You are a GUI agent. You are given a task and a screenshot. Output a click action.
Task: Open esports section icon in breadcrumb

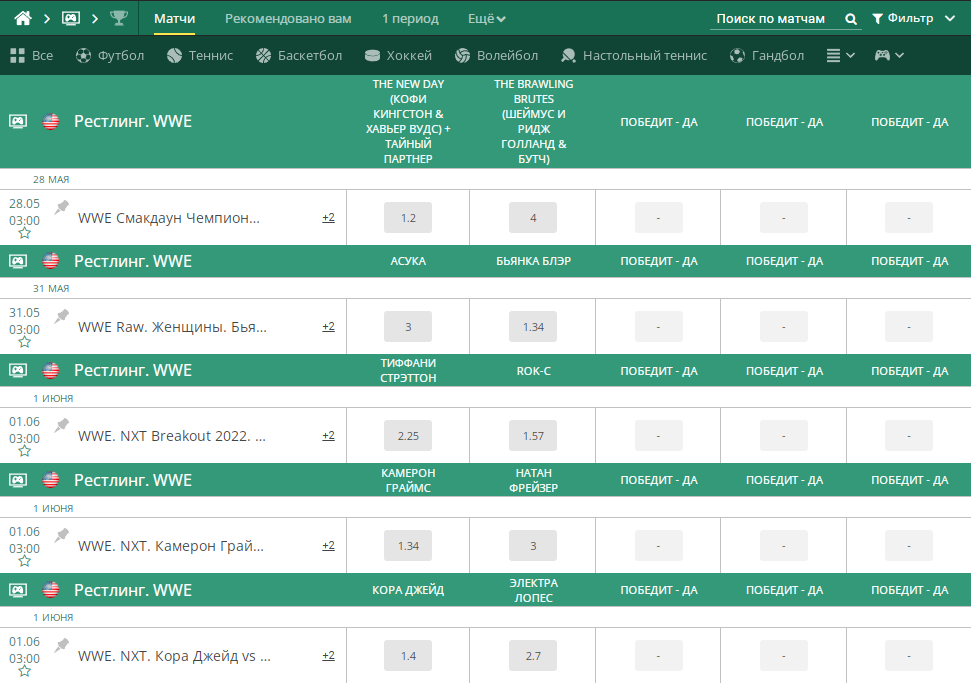click(71, 19)
